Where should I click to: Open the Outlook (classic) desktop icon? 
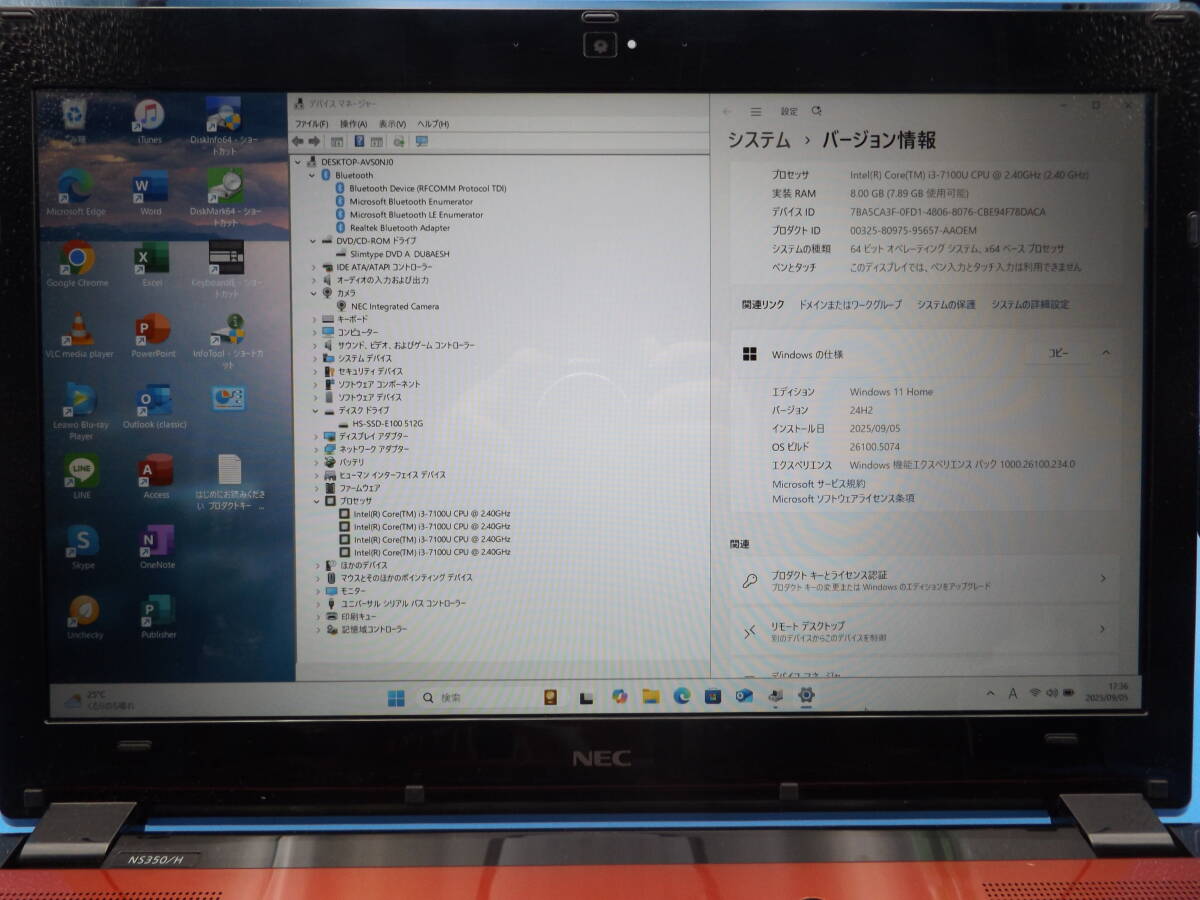pyautogui.click(x=154, y=405)
